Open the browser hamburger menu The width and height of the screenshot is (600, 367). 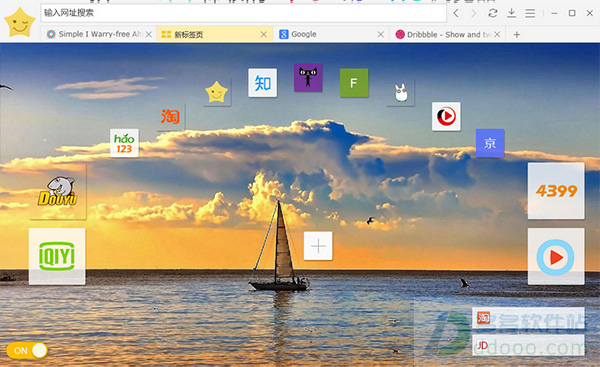(530, 13)
